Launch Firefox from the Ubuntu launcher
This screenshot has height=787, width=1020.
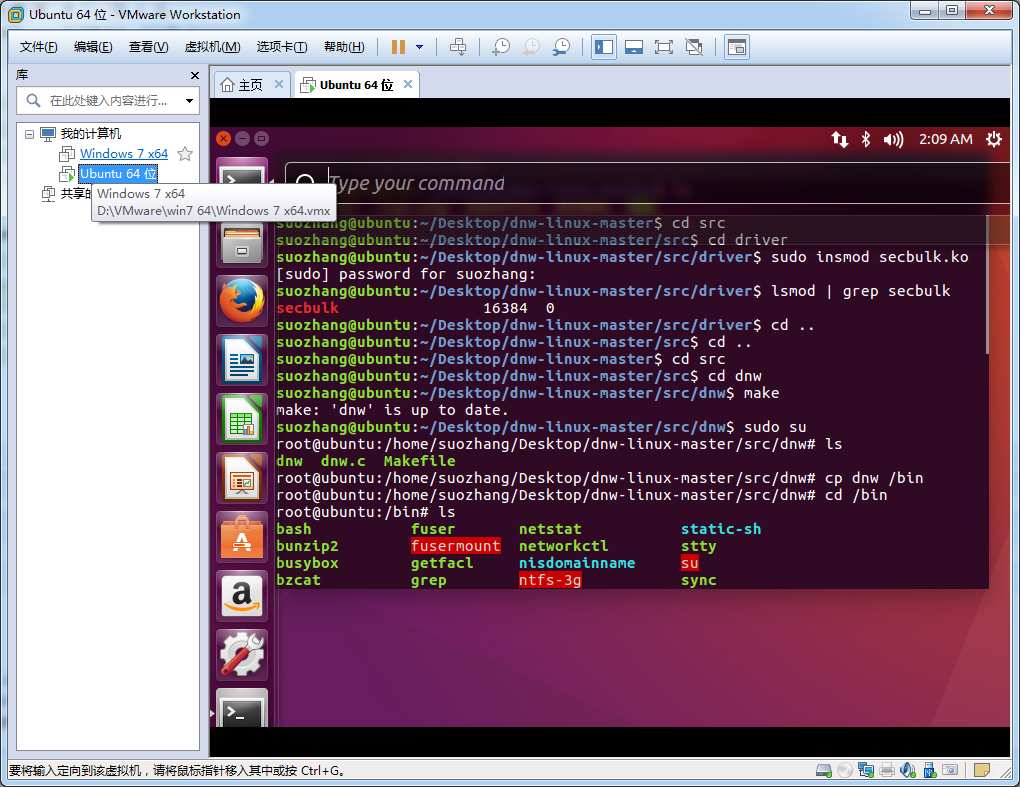pyautogui.click(x=241, y=300)
